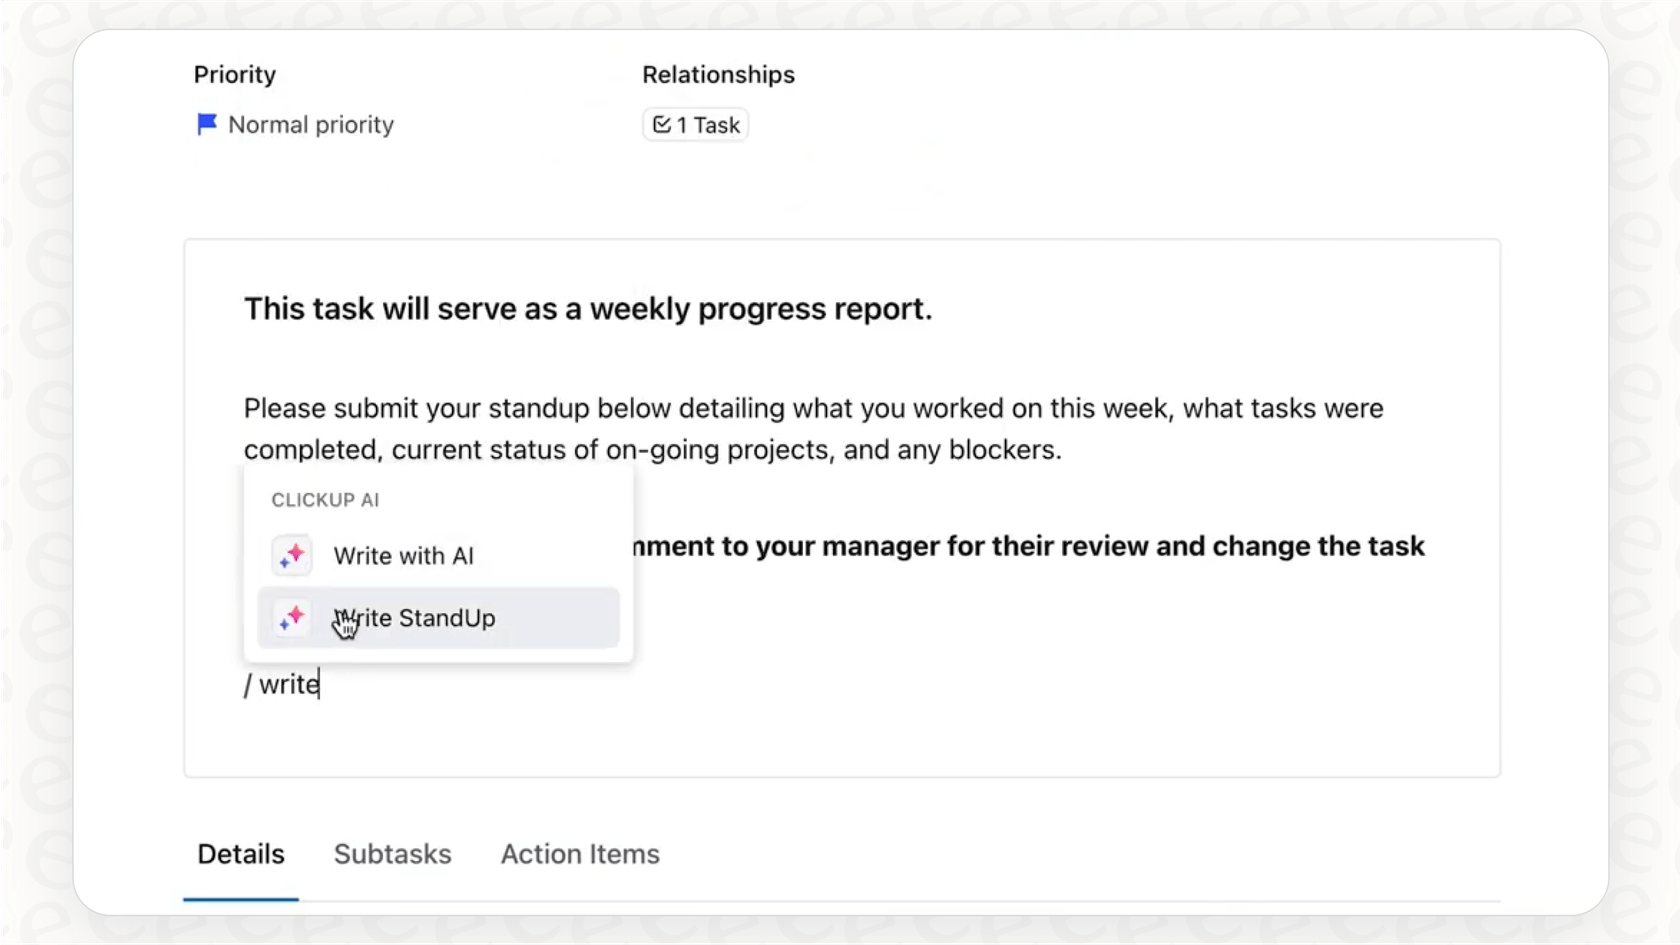This screenshot has width=1680, height=945.
Task: Place cursor in the '/ write' command line
Action: (289, 685)
